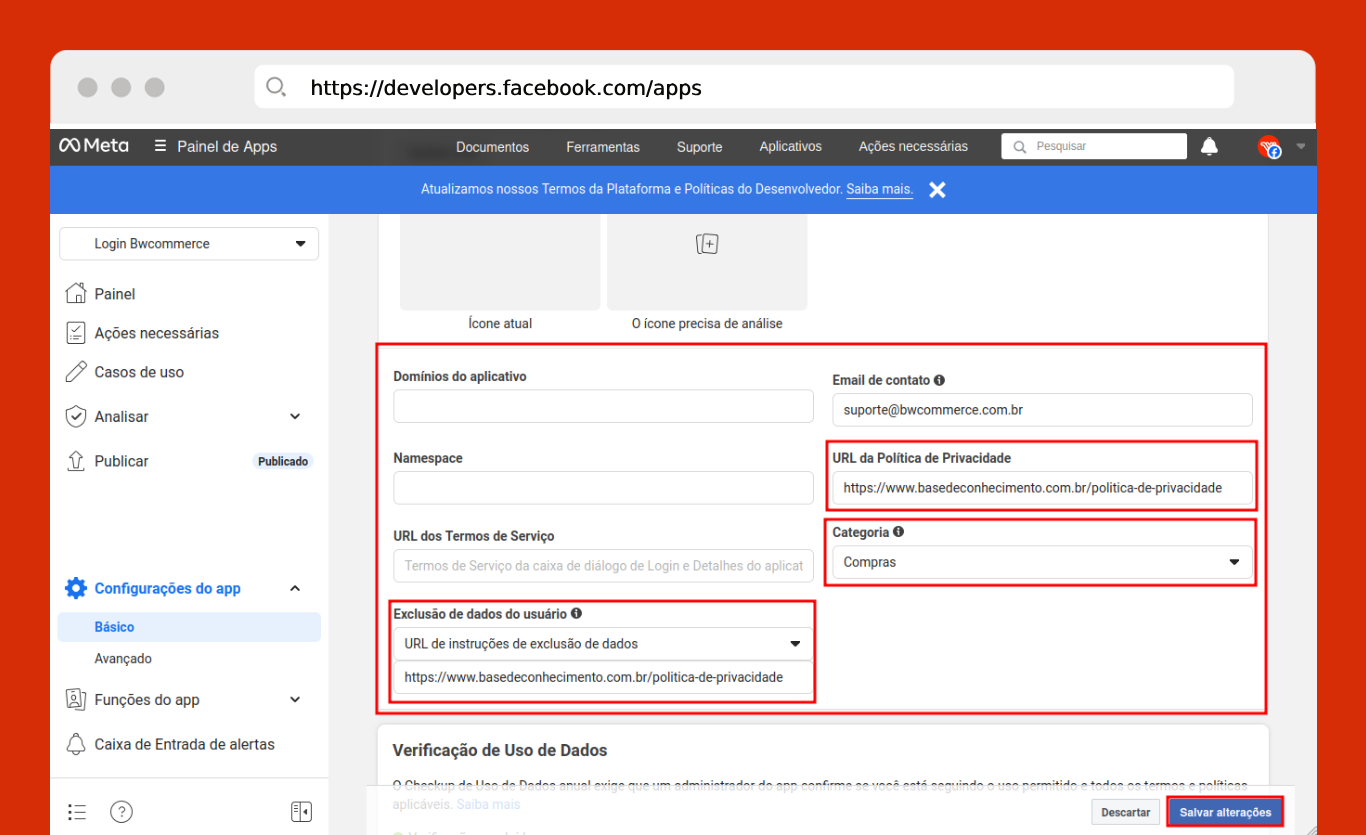Image resolution: width=1366 pixels, height=835 pixels.
Task: Open the Documentos menu
Action: point(492,147)
